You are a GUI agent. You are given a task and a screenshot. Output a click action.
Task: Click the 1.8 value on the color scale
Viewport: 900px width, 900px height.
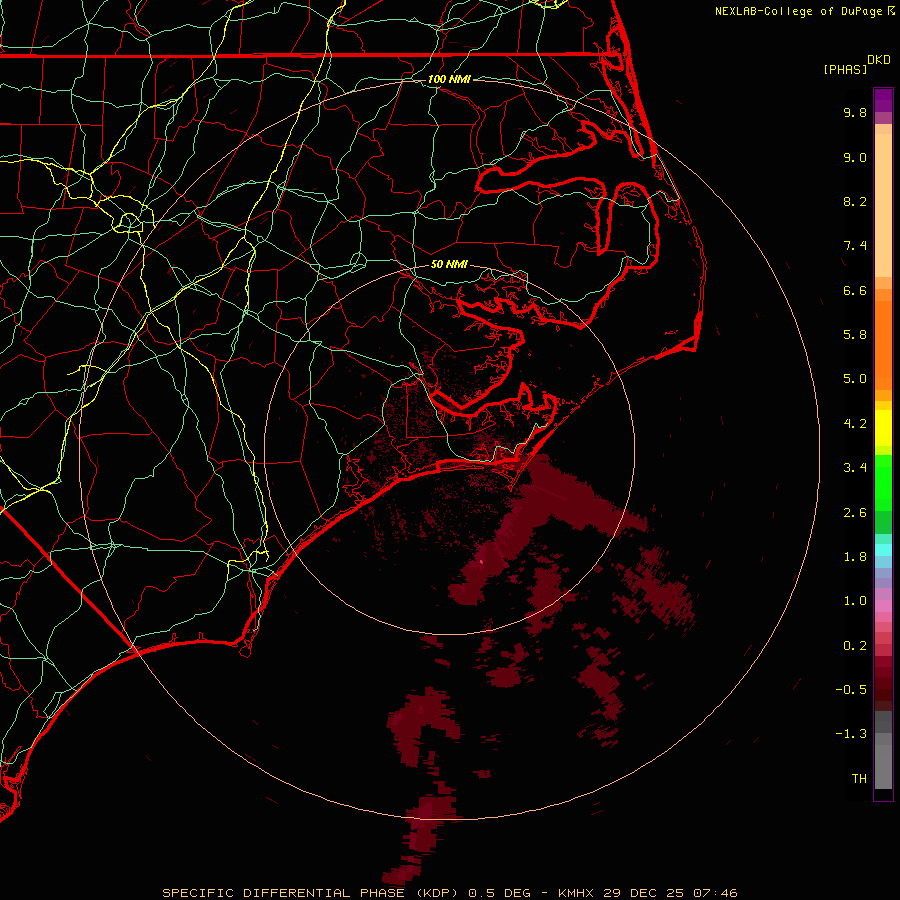pyautogui.click(x=855, y=557)
